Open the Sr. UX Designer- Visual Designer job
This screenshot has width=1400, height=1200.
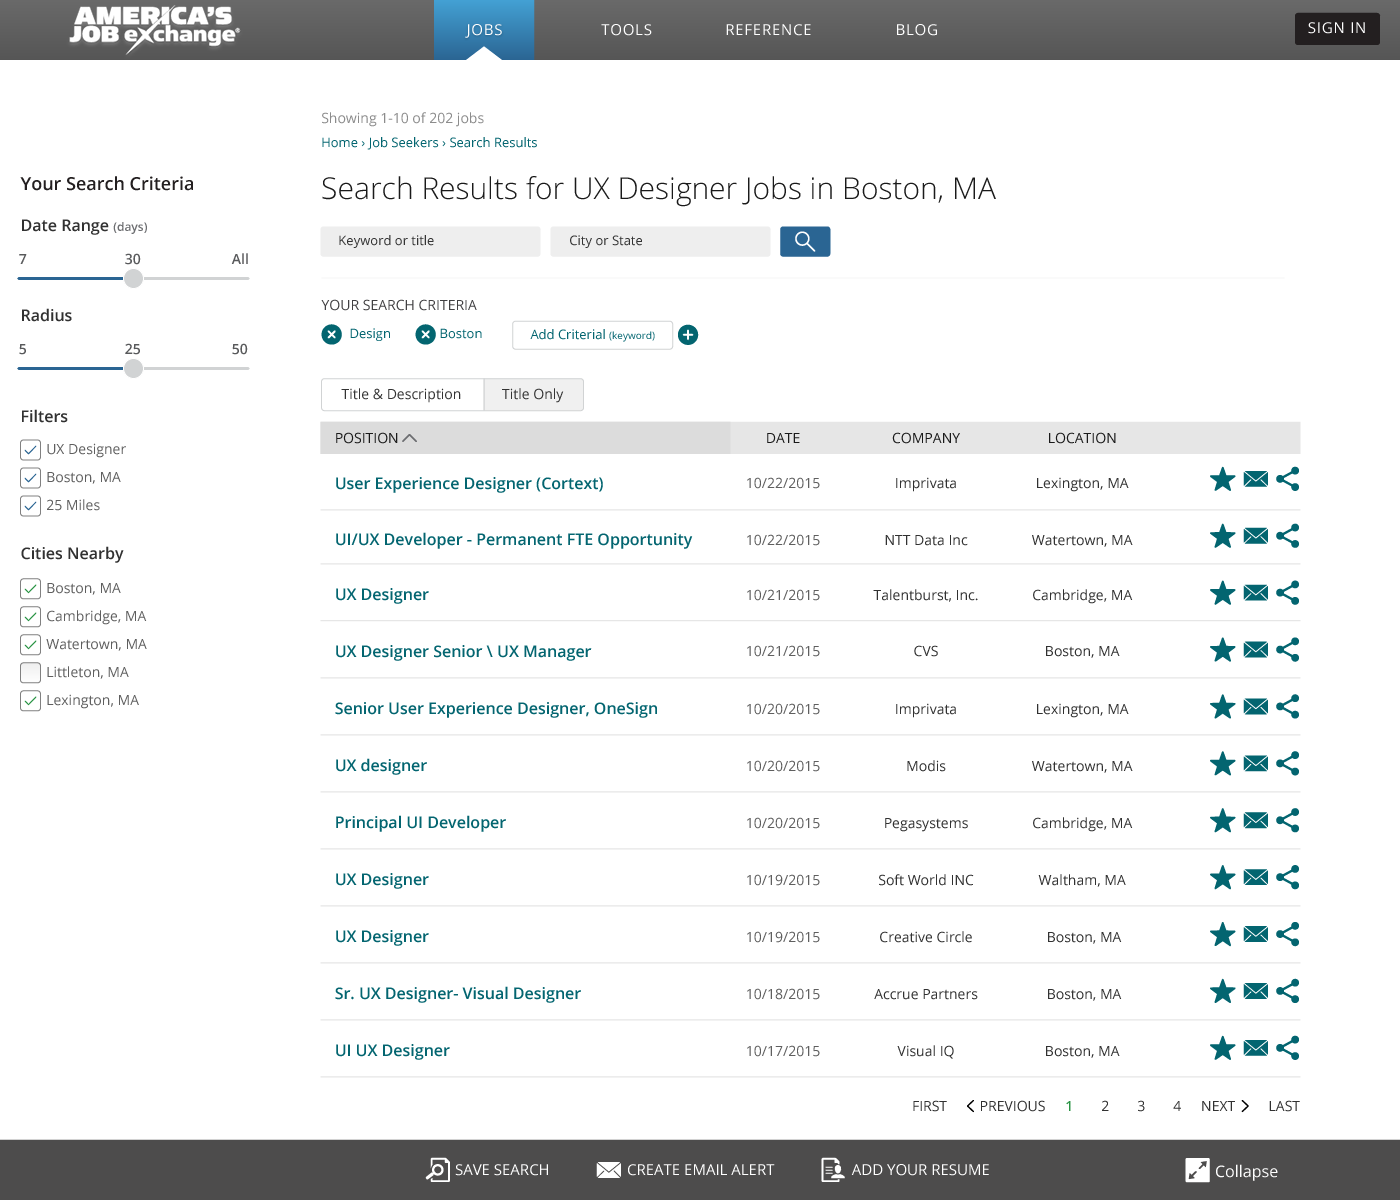[458, 993]
